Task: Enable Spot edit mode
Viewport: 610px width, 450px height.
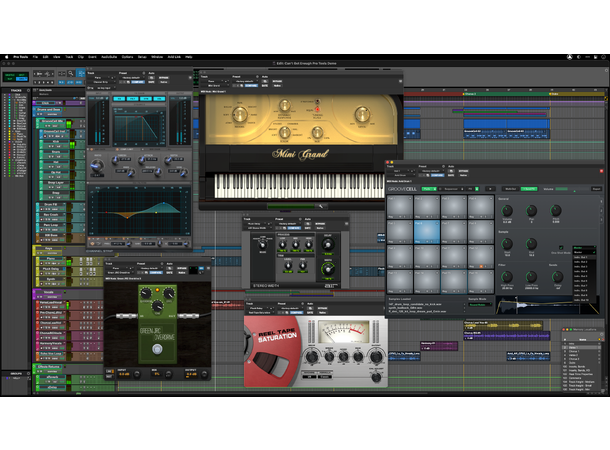Action: tap(22, 75)
